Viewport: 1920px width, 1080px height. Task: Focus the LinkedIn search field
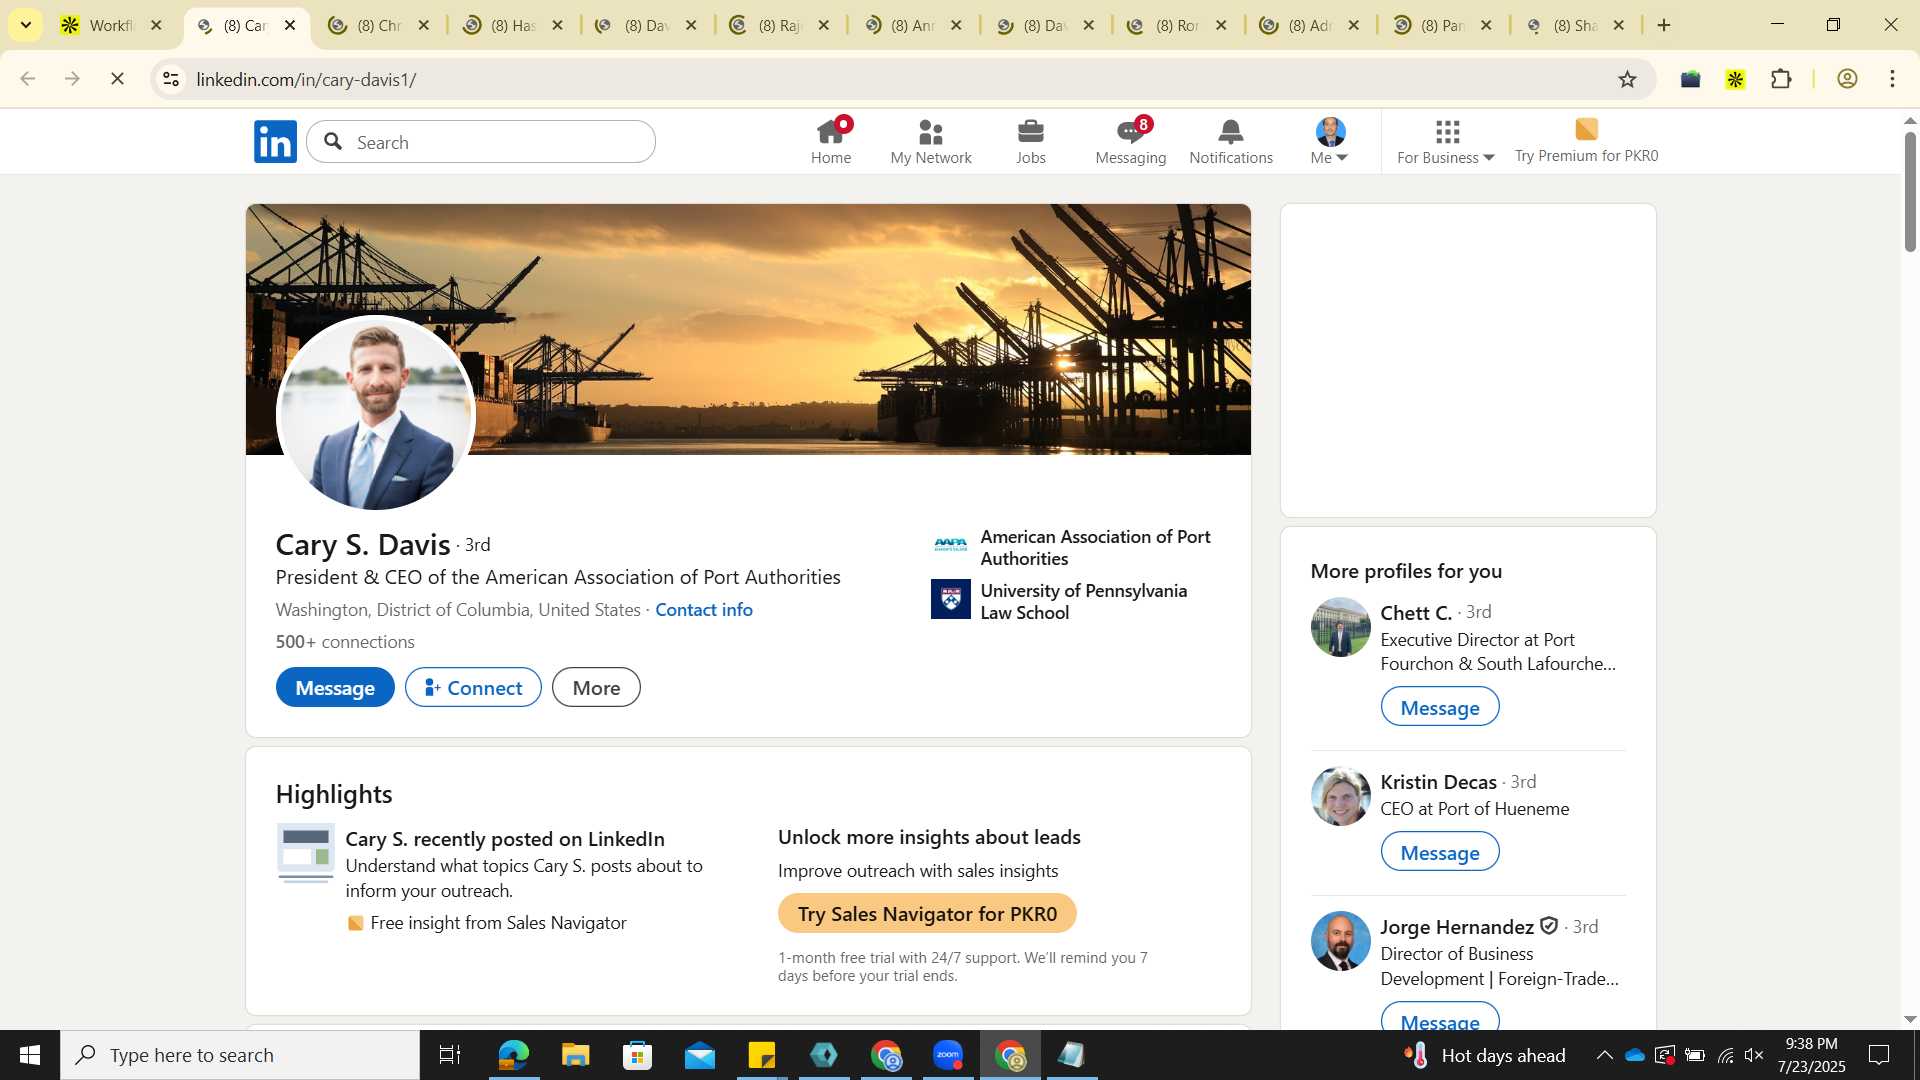point(481,142)
